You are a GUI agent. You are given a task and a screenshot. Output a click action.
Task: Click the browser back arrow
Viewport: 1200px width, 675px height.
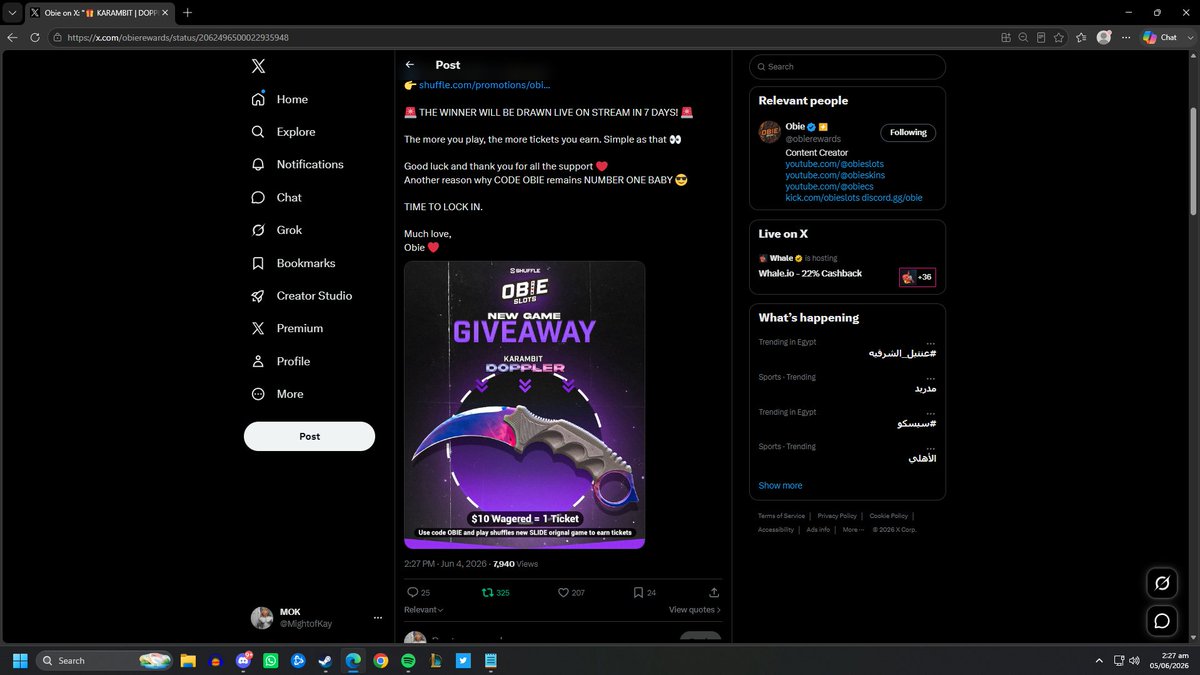(12, 37)
